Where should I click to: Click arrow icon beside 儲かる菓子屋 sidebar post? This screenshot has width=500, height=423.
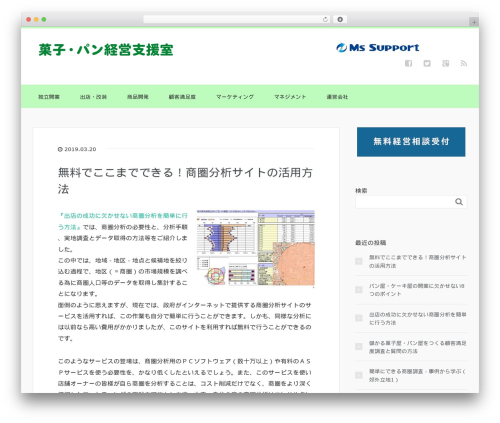pos(359,346)
